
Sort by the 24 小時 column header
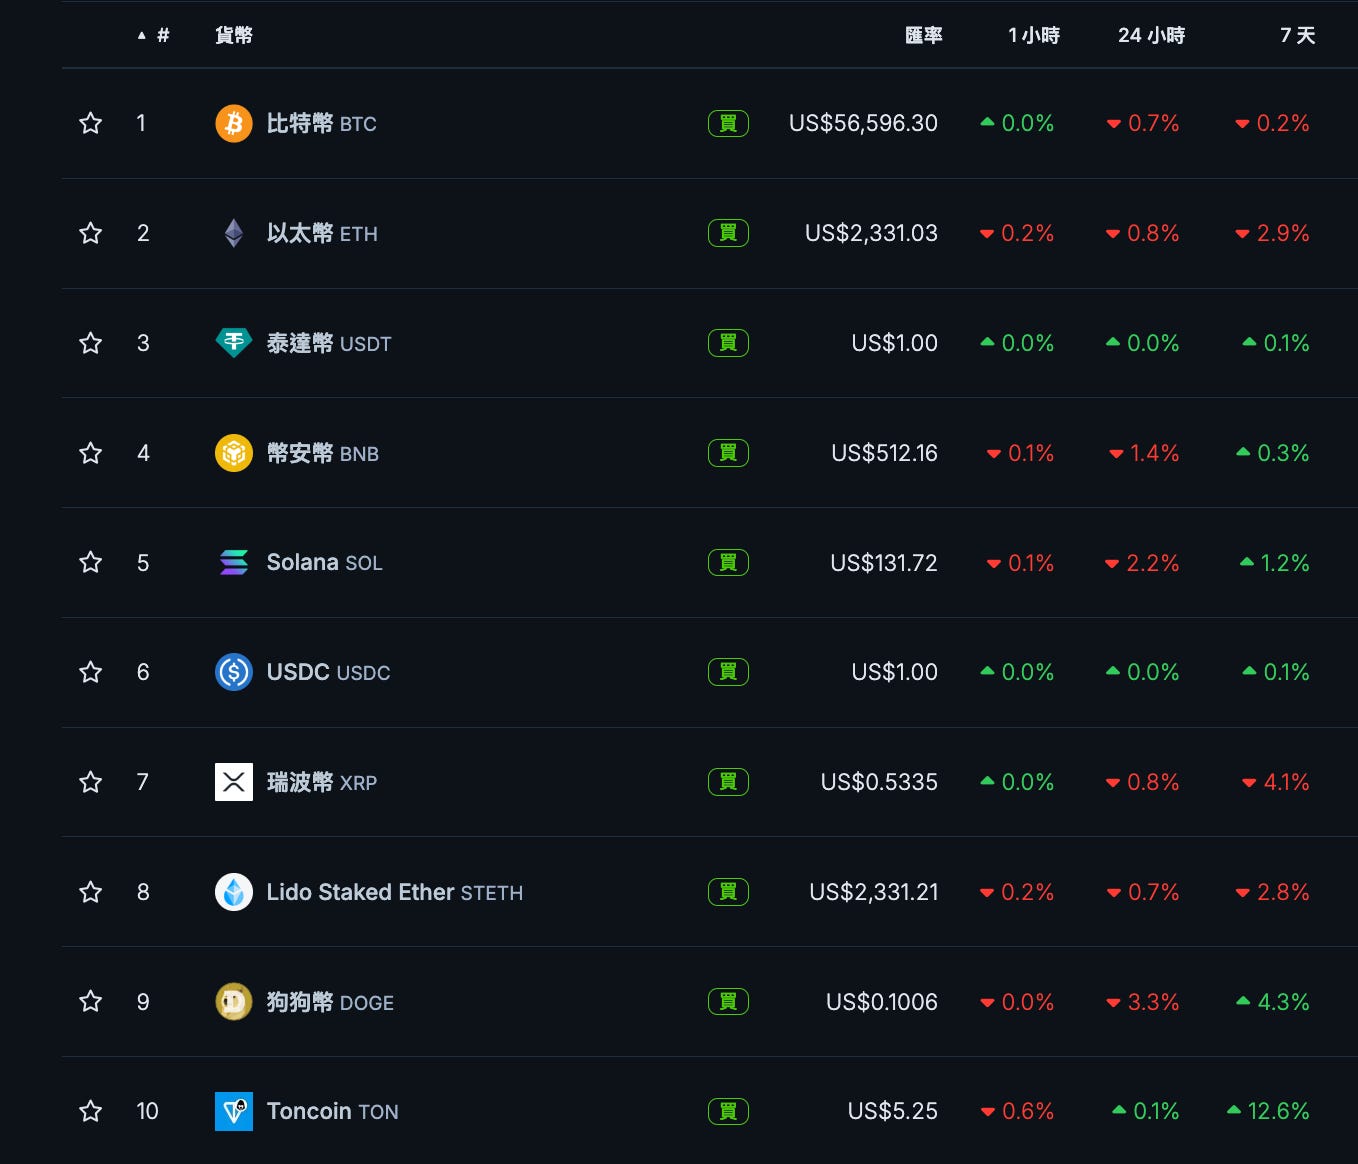click(x=1152, y=35)
